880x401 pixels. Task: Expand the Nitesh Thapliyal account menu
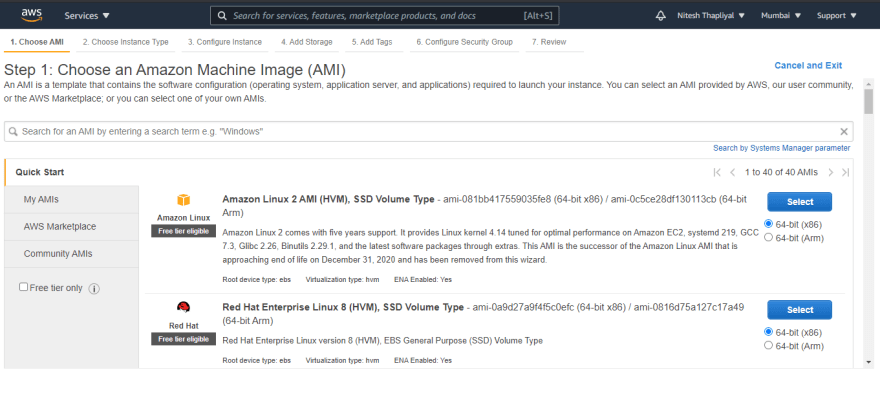(711, 16)
